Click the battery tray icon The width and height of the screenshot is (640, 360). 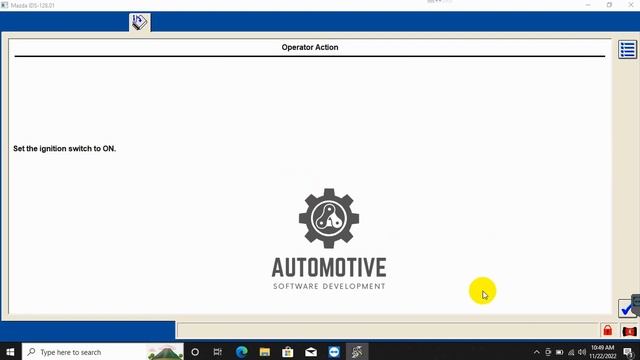pyautogui.click(x=560, y=352)
